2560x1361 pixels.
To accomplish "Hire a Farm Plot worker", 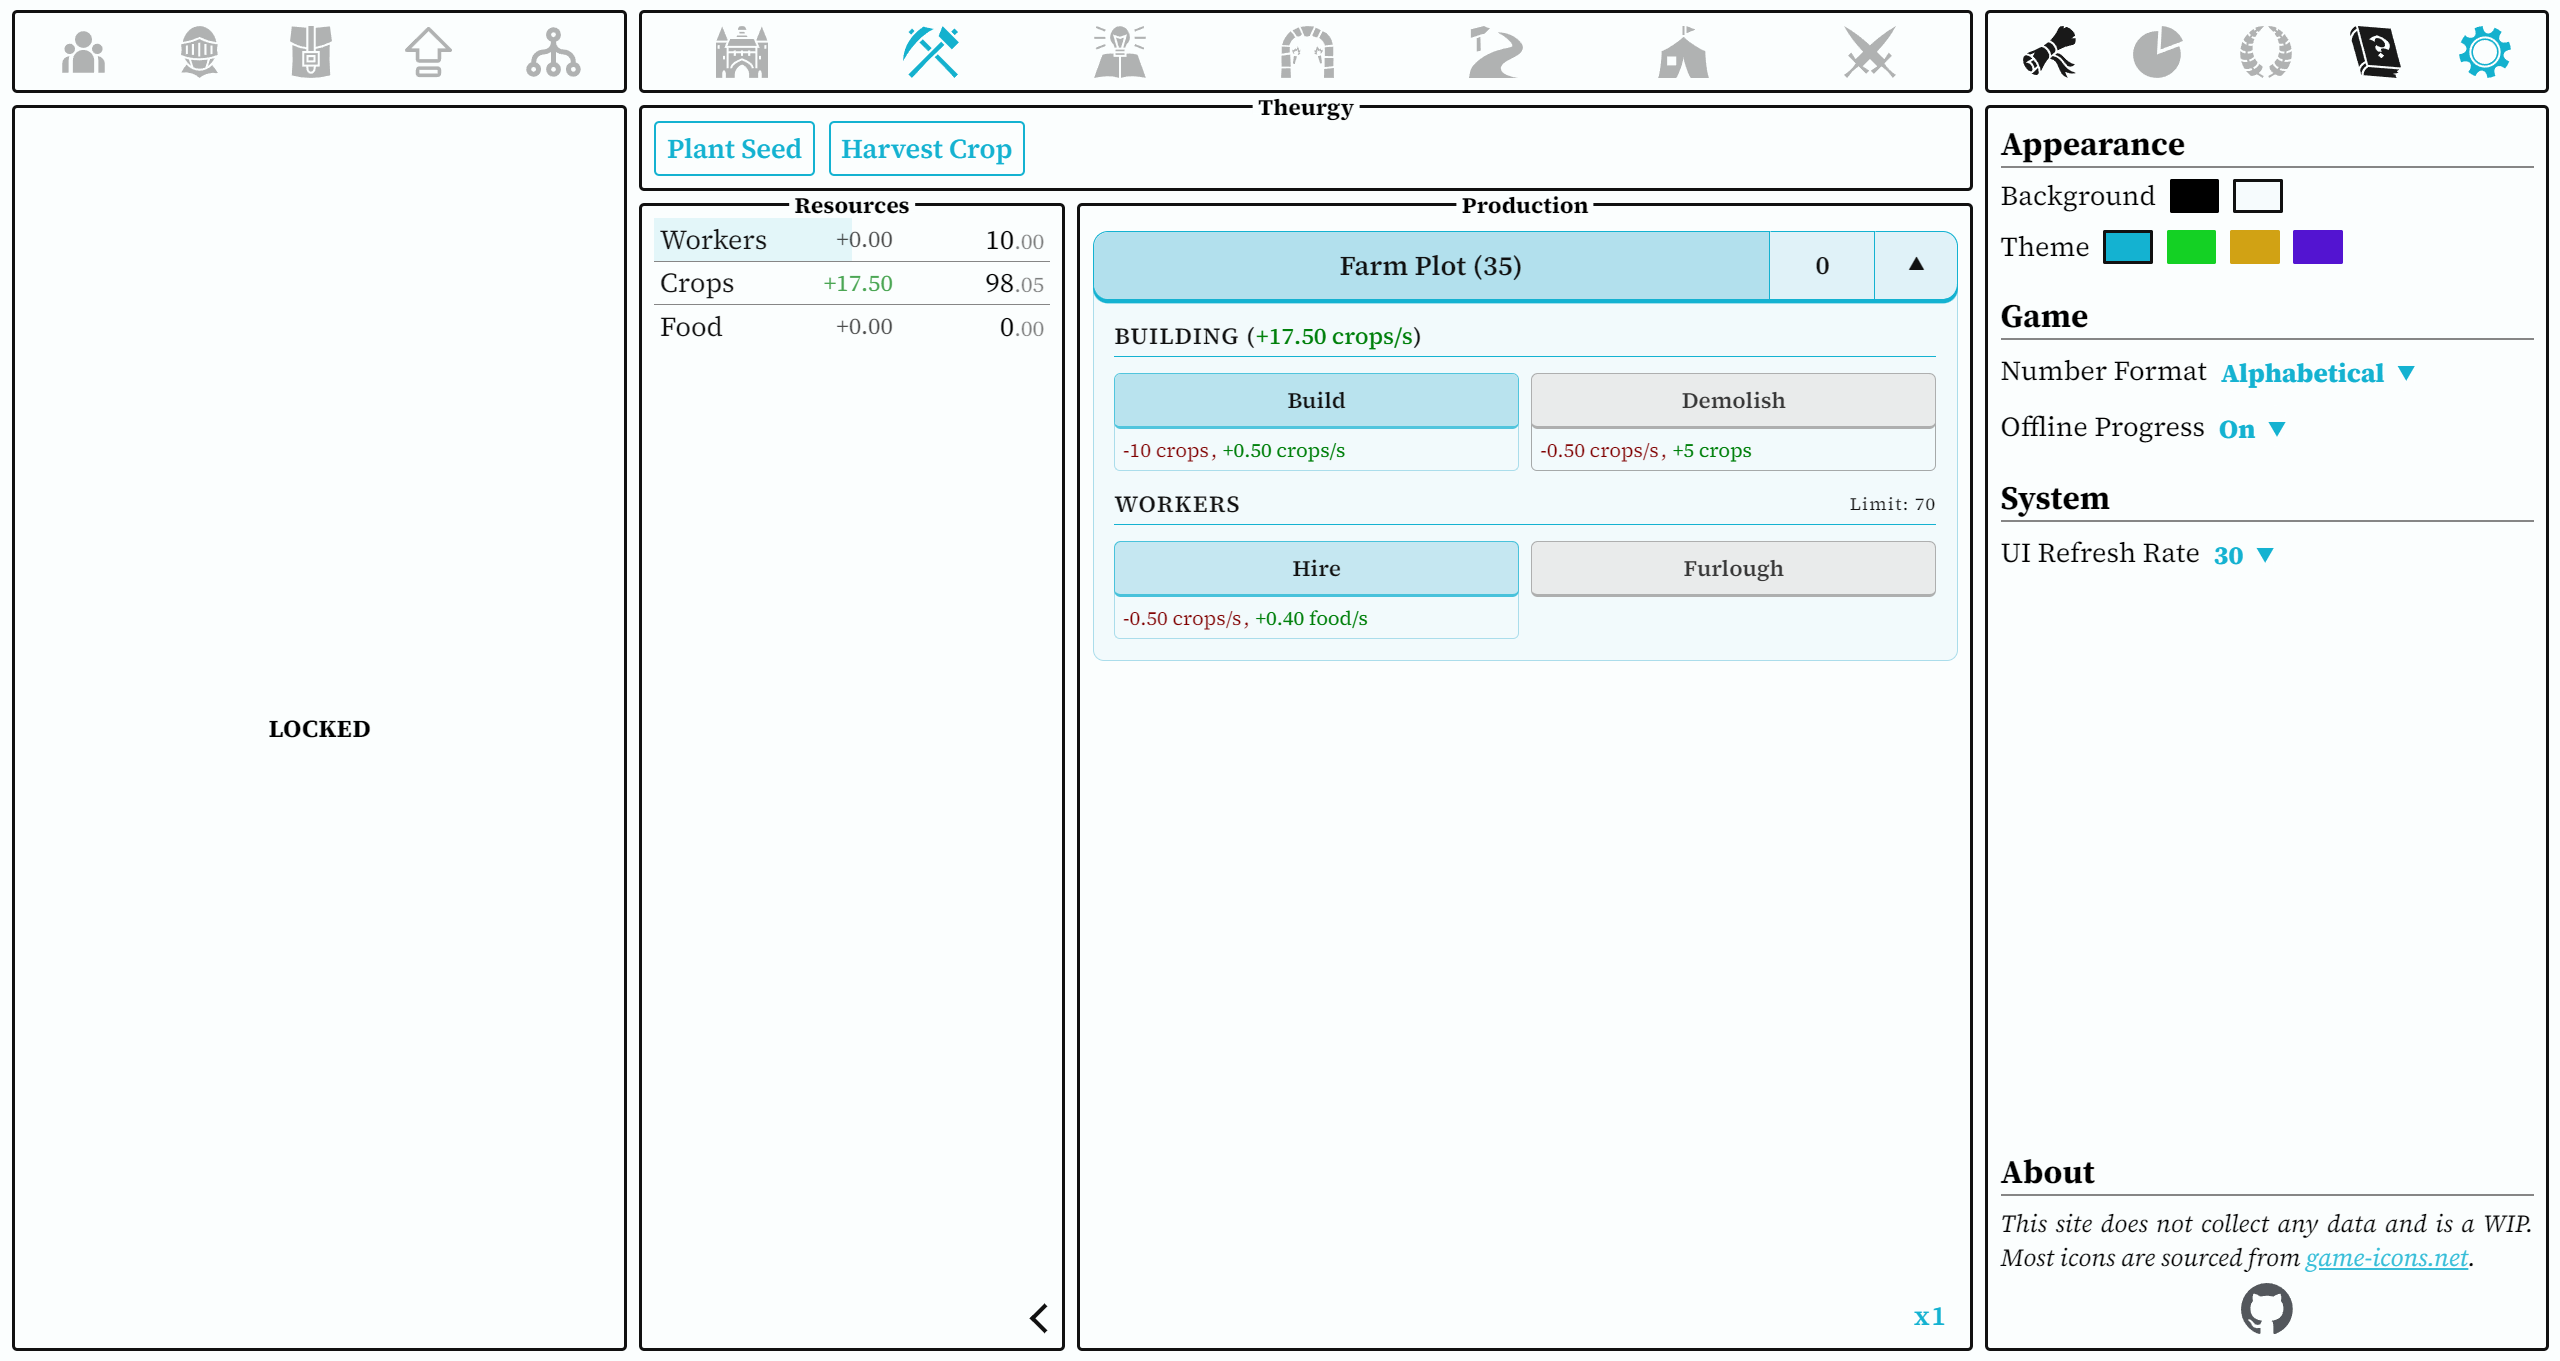I will tap(1315, 568).
